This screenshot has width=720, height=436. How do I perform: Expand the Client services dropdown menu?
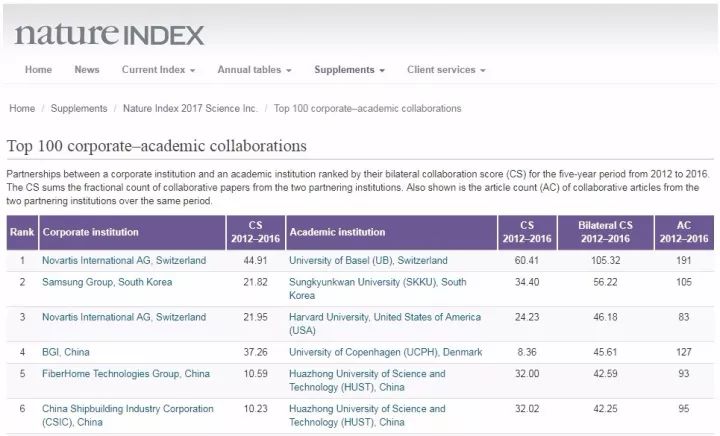(446, 70)
